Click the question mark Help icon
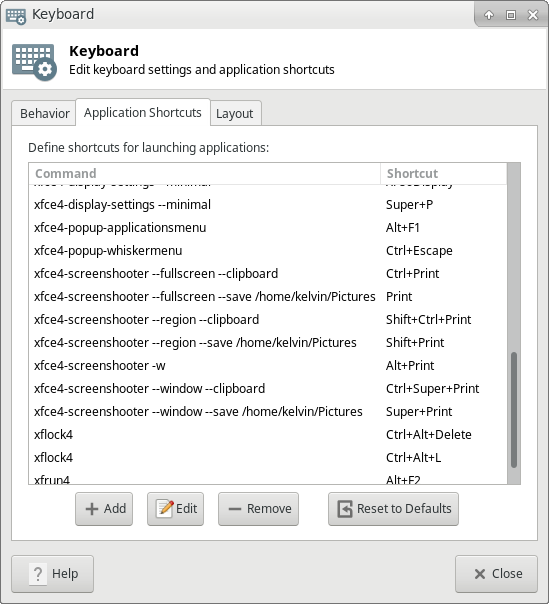The image size is (549, 604). (x=38, y=574)
